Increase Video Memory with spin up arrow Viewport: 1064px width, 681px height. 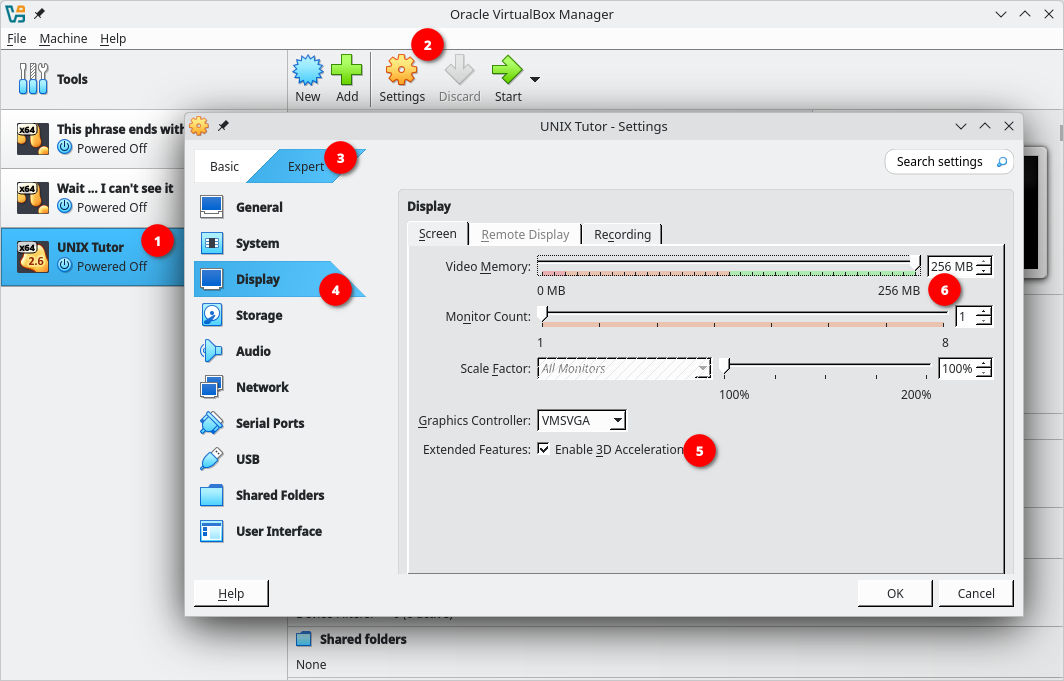coord(983,262)
